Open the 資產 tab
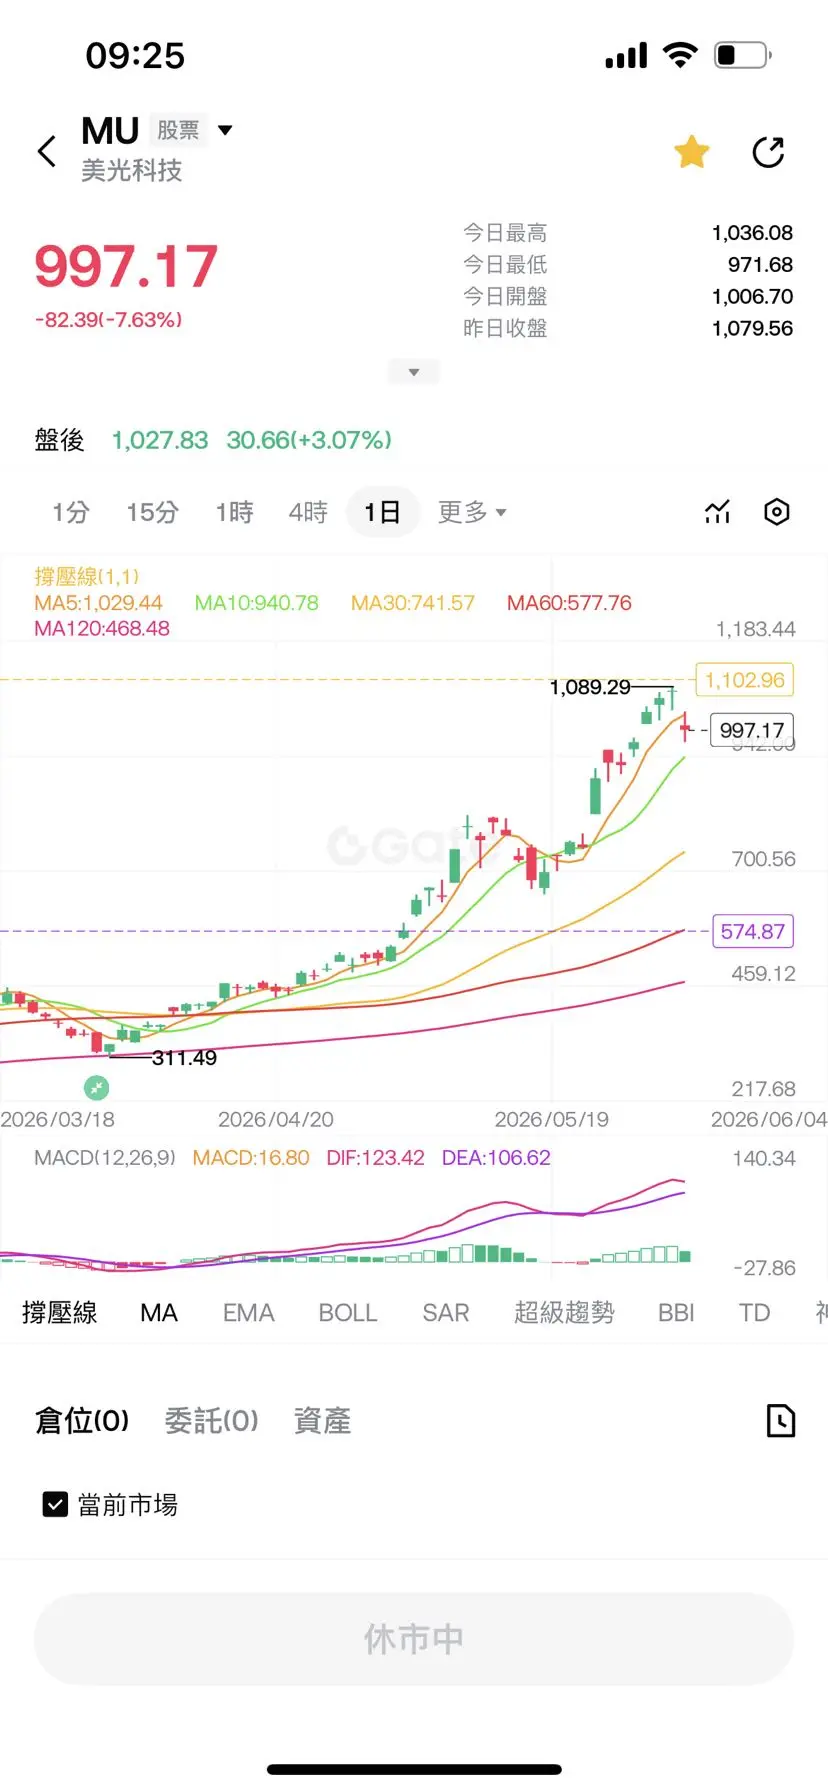 pos(322,1420)
